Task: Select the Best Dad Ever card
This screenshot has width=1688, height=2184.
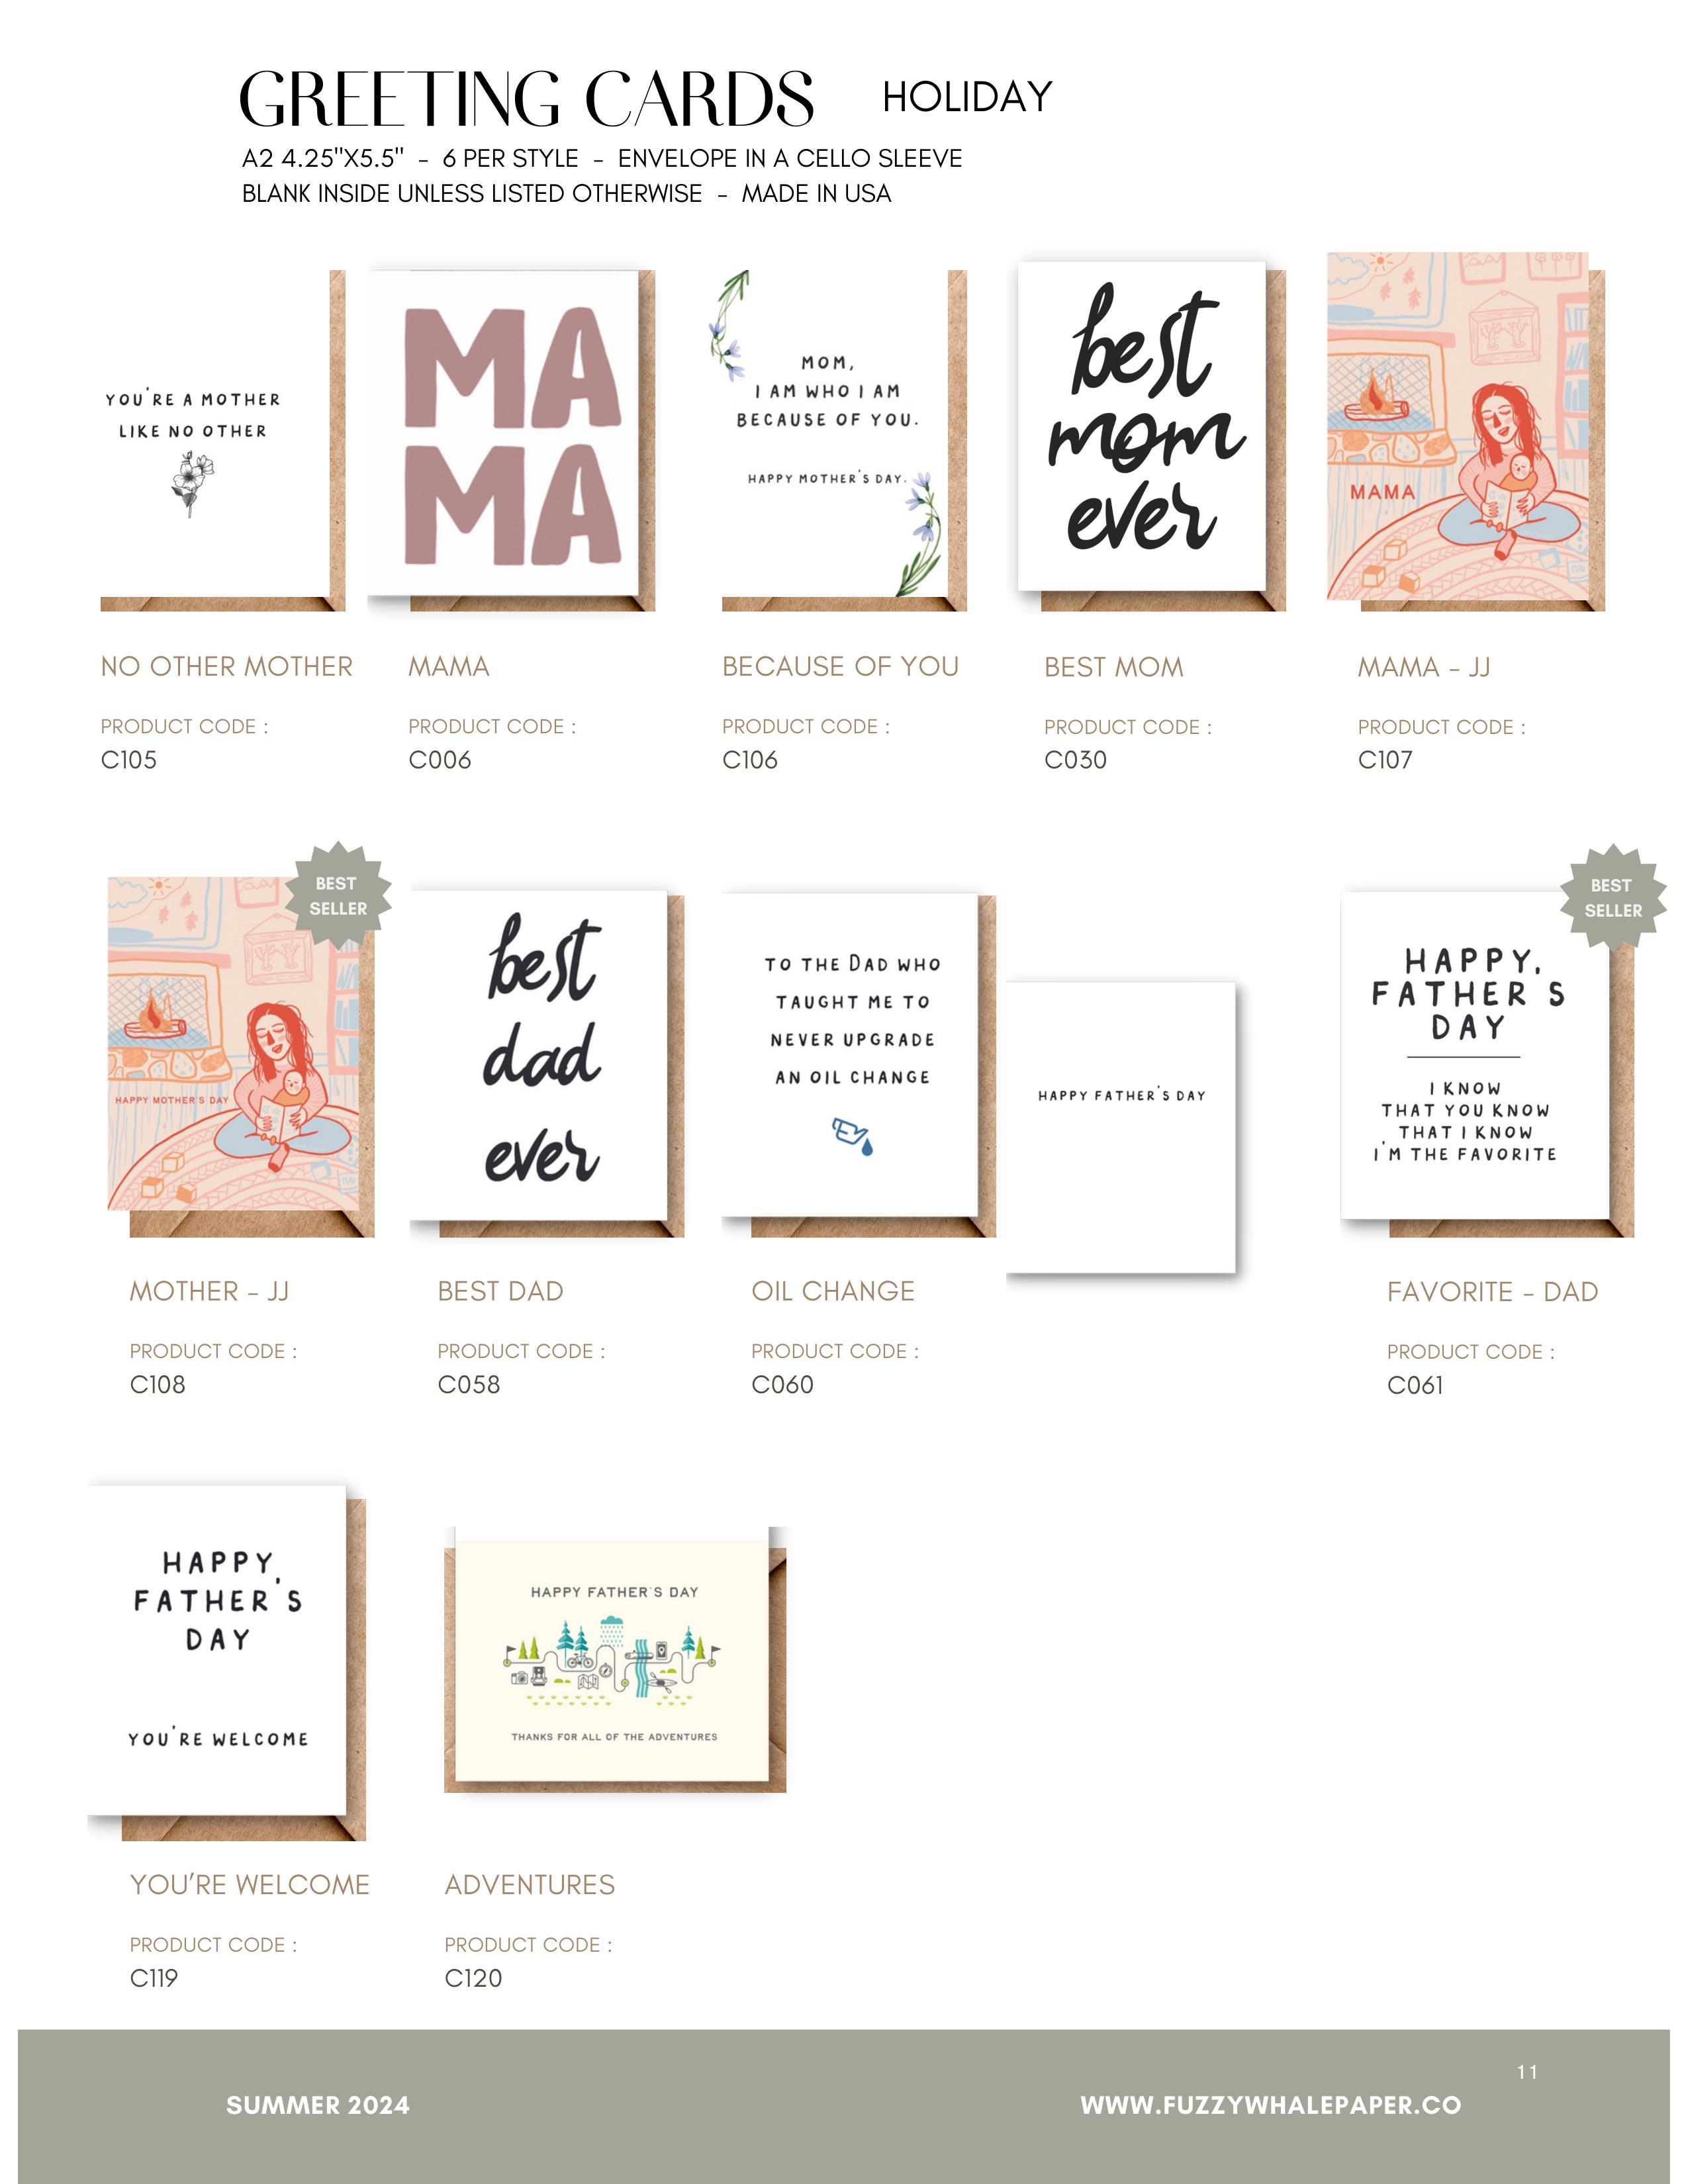Action: tap(546, 1063)
